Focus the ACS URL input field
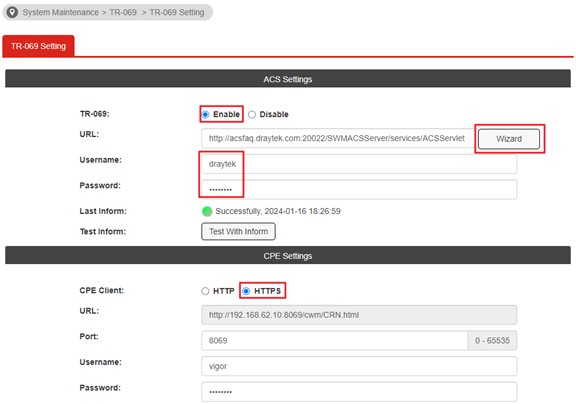The width and height of the screenshot is (576, 404). tap(338, 138)
